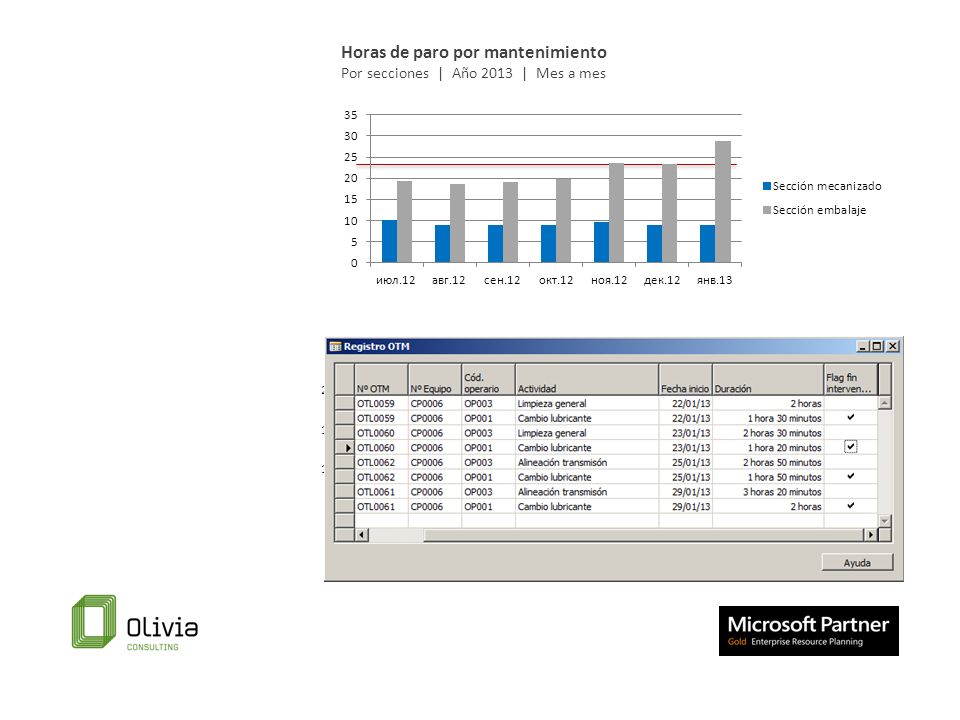
Task: Click the "Mes a mes" subtitle text
Action: (x=571, y=73)
